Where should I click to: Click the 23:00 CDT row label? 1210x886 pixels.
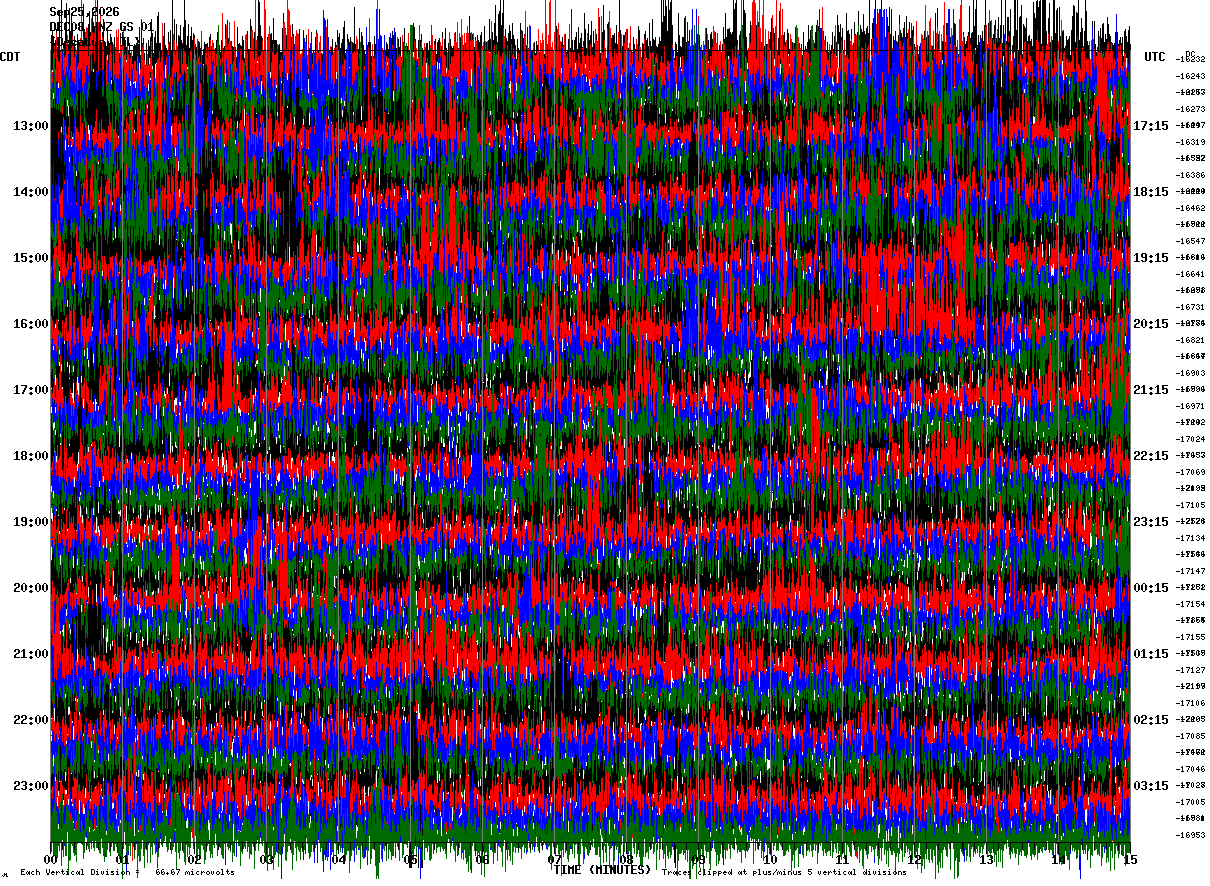[31, 786]
